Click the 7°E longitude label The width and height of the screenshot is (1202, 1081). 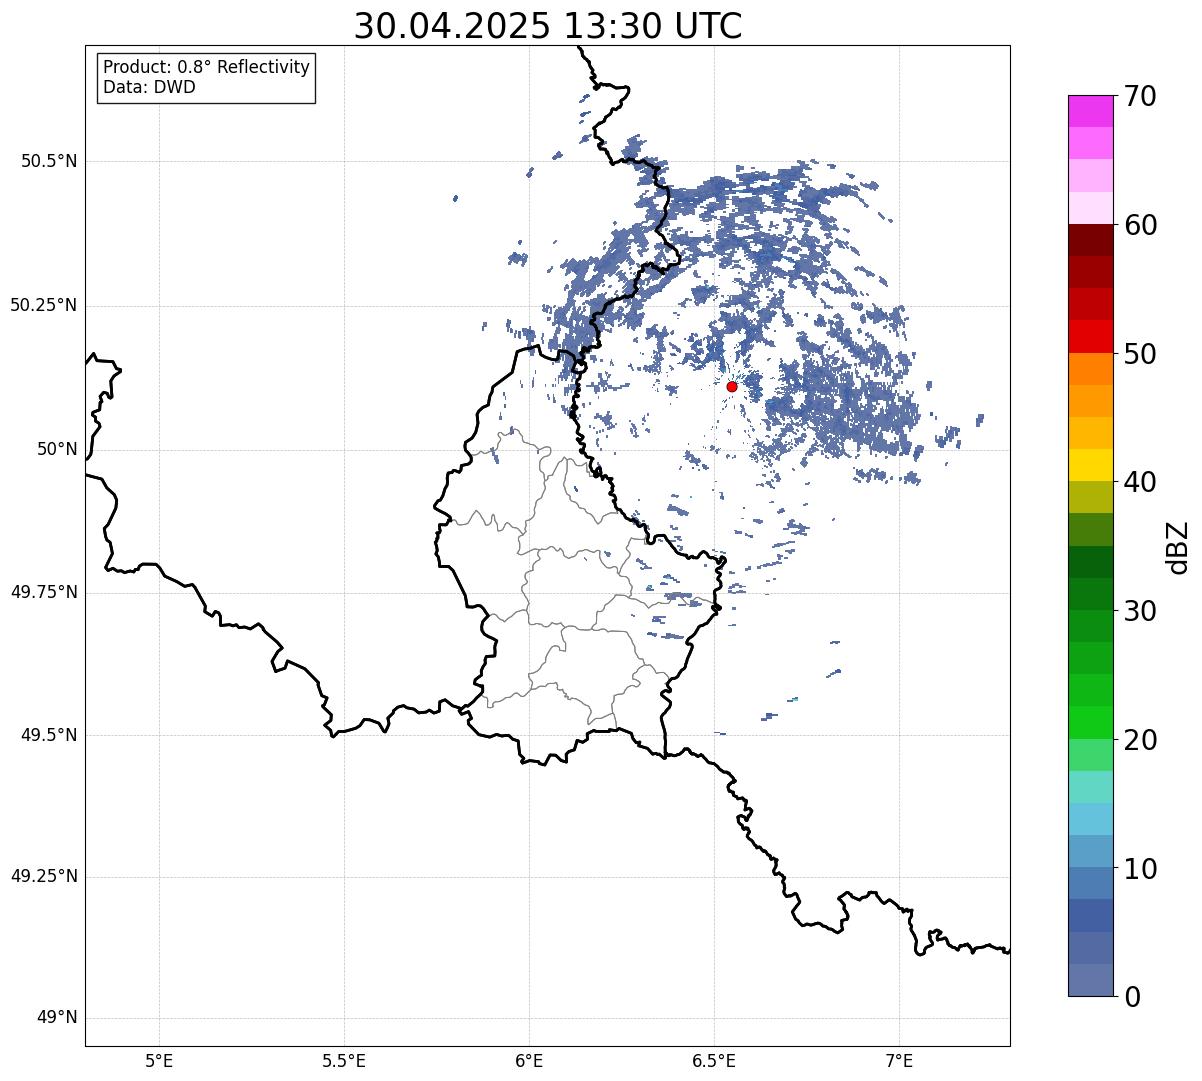[900, 1060]
